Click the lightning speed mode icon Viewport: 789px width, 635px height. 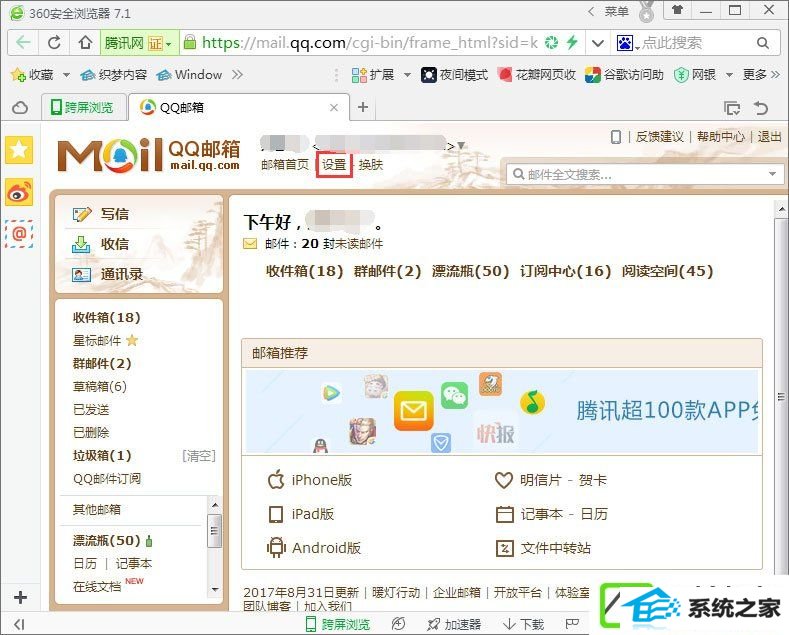(x=572, y=43)
